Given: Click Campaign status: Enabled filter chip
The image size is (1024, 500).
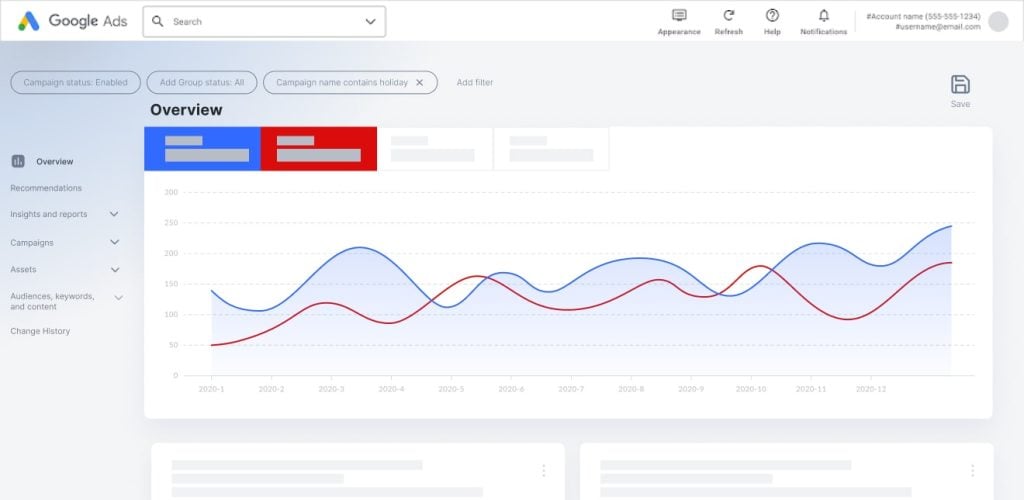Looking at the screenshot, I should tap(76, 83).
